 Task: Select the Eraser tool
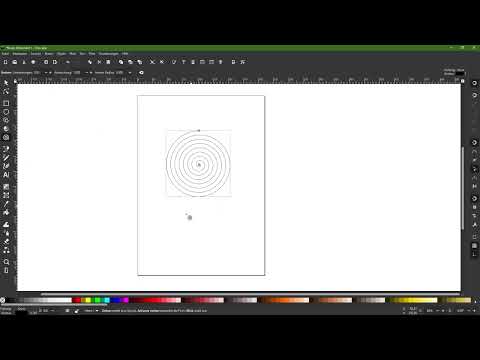(6, 241)
